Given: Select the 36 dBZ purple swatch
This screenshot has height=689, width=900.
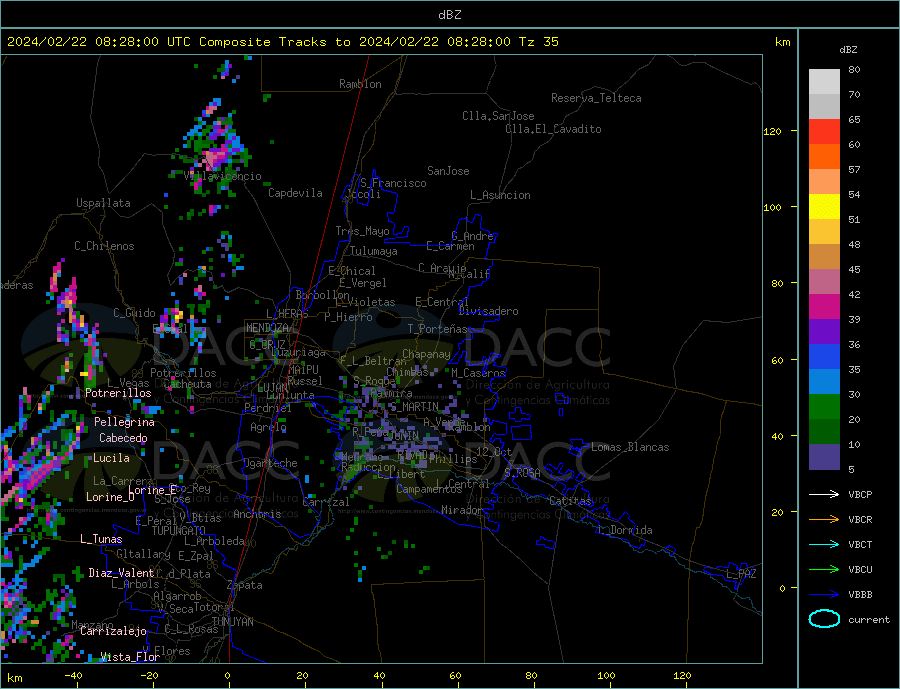Looking at the screenshot, I should tap(824, 332).
